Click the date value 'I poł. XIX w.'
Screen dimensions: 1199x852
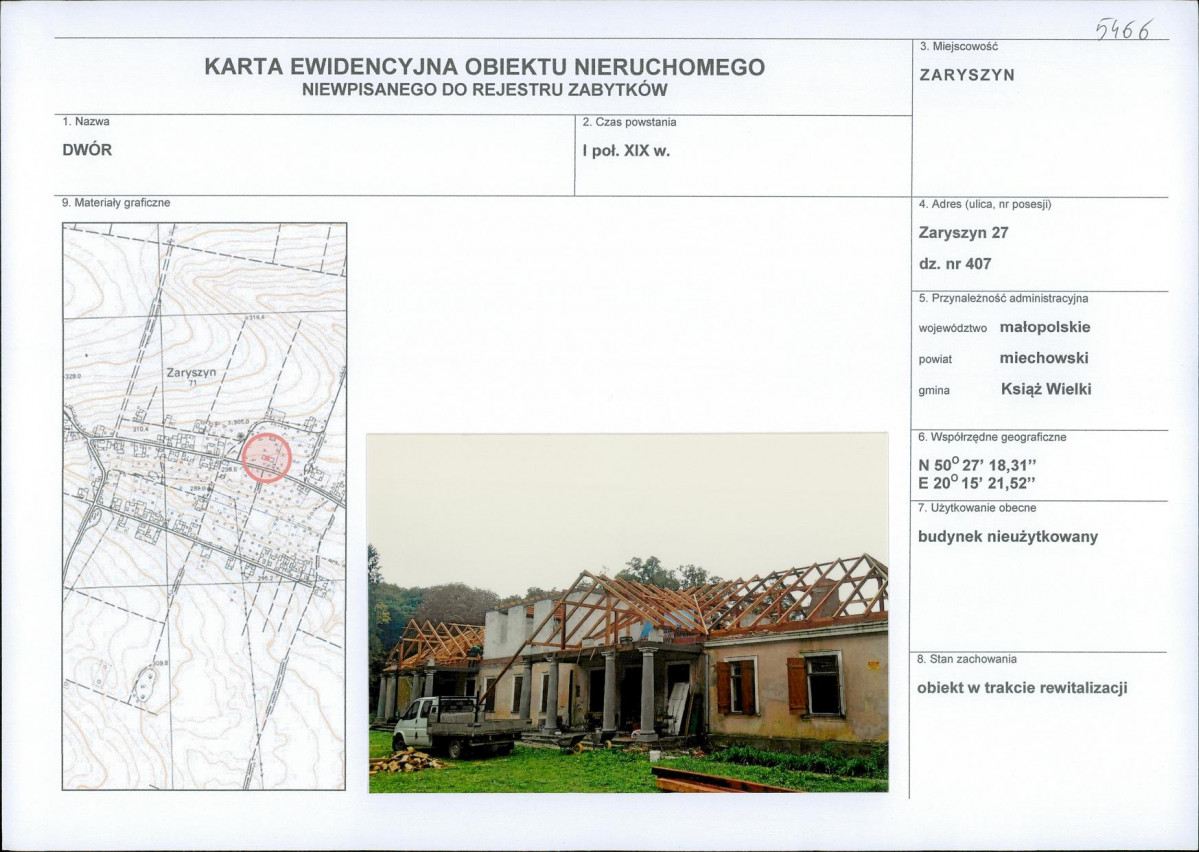coord(626,151)
